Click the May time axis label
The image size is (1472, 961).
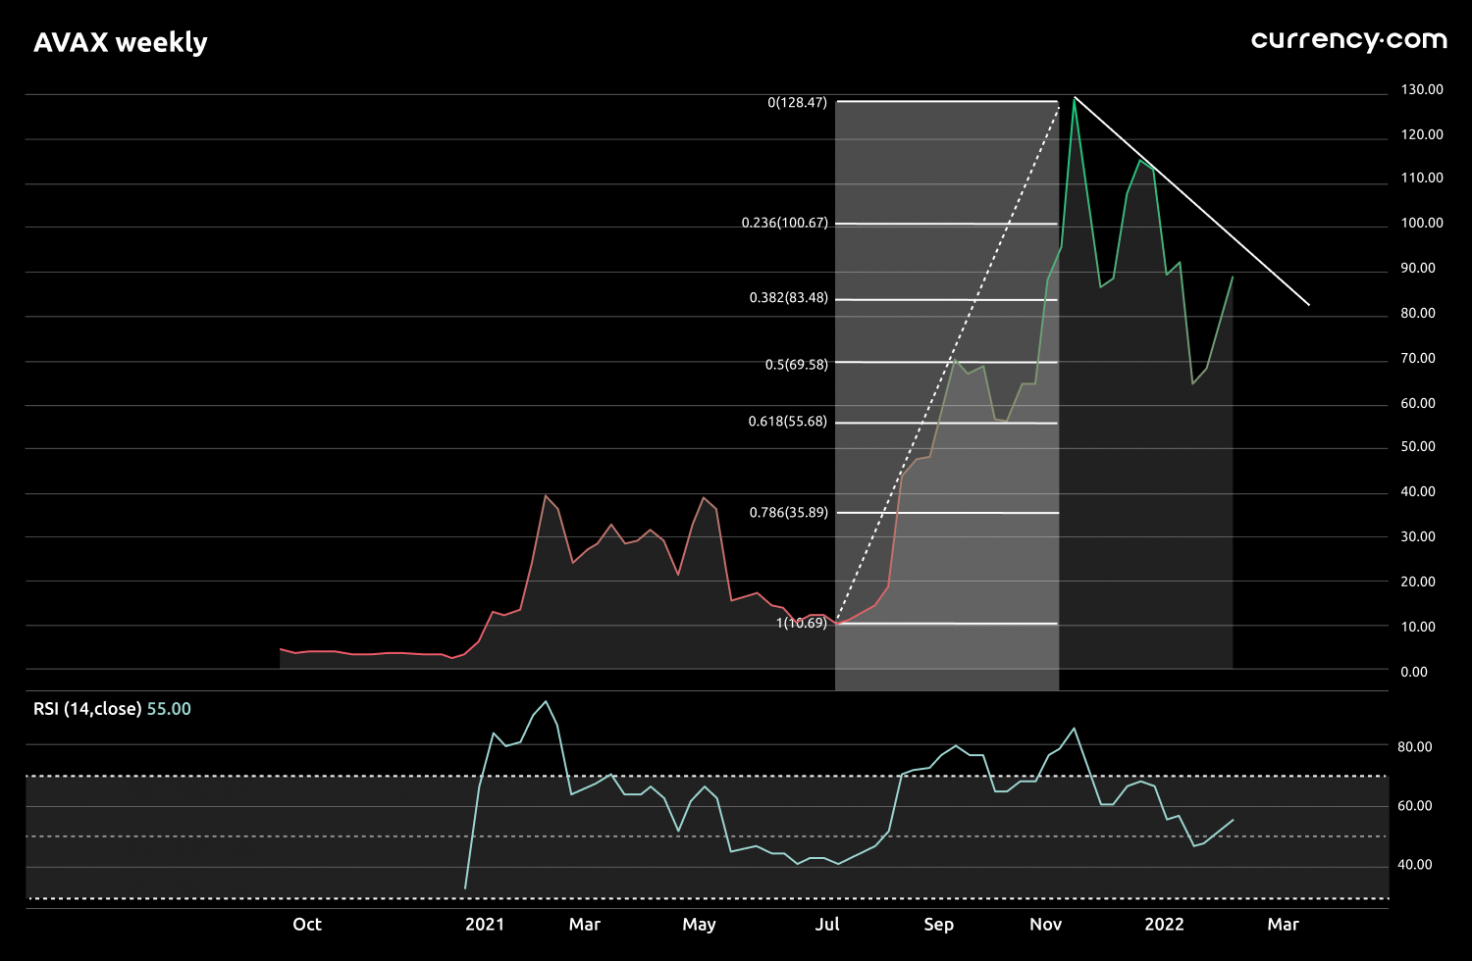699,924
